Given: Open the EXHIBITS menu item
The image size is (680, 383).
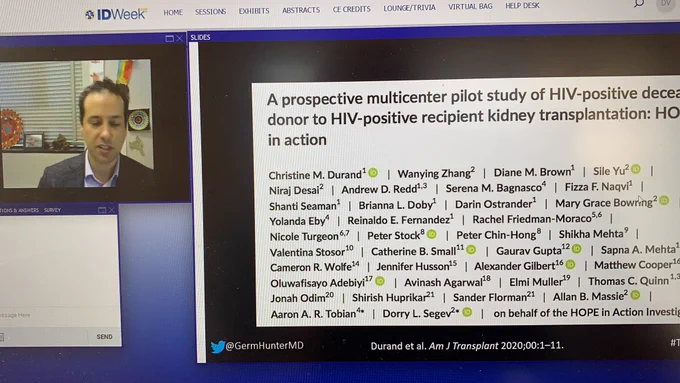Looking at the screenshot, I should 254,11.
